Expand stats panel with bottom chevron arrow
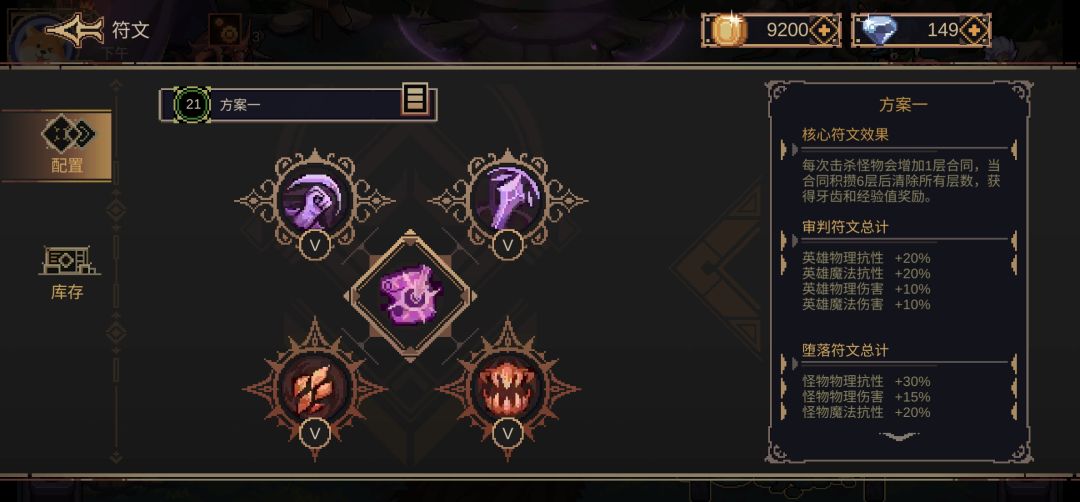This screenshot has width=1080, height=502. [899, 436]
